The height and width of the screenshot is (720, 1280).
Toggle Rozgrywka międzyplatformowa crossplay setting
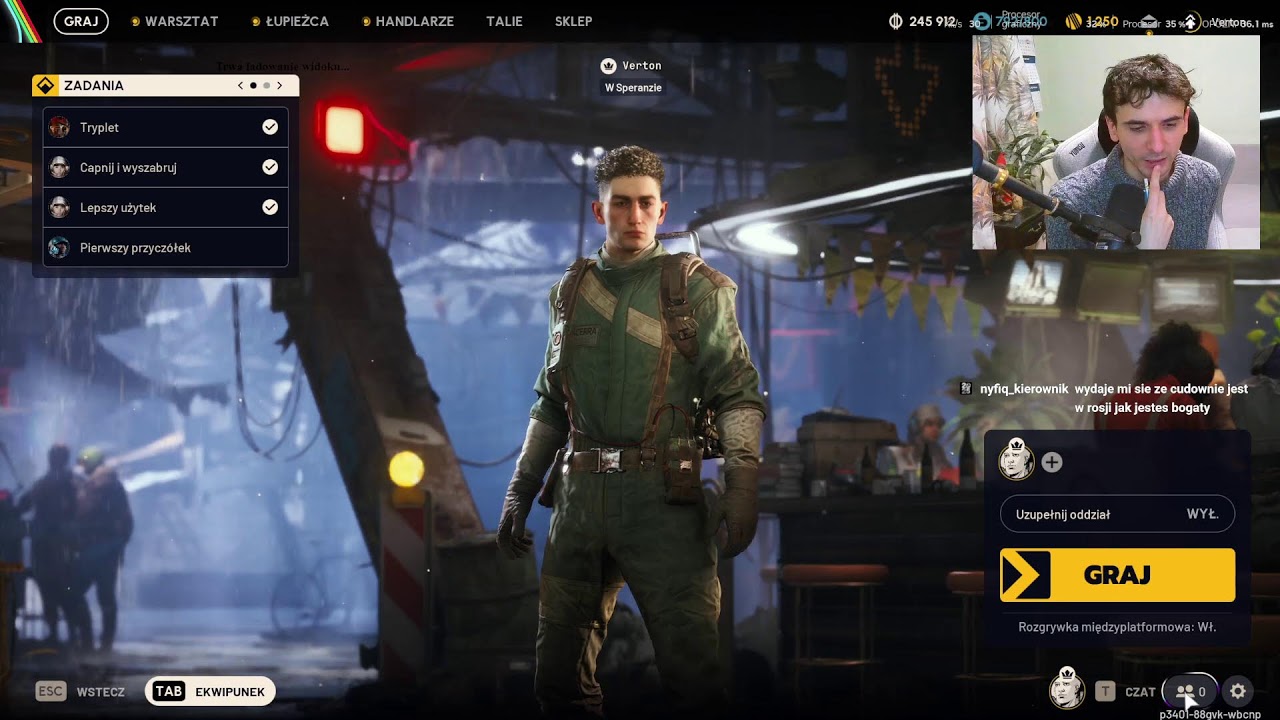coord(1117,627)
